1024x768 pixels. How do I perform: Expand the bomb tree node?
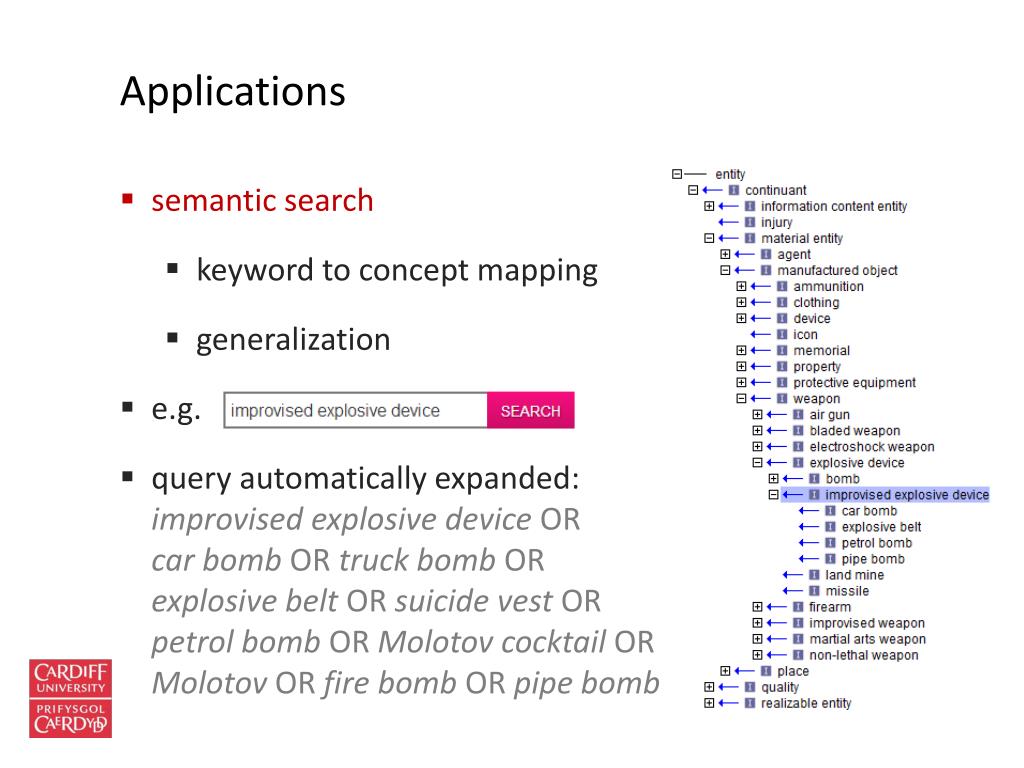773,479
